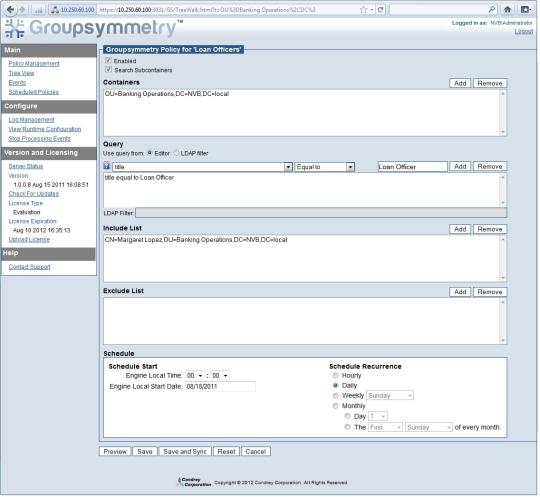Choose Daily schedule recurrence

[x=335, y=385]
